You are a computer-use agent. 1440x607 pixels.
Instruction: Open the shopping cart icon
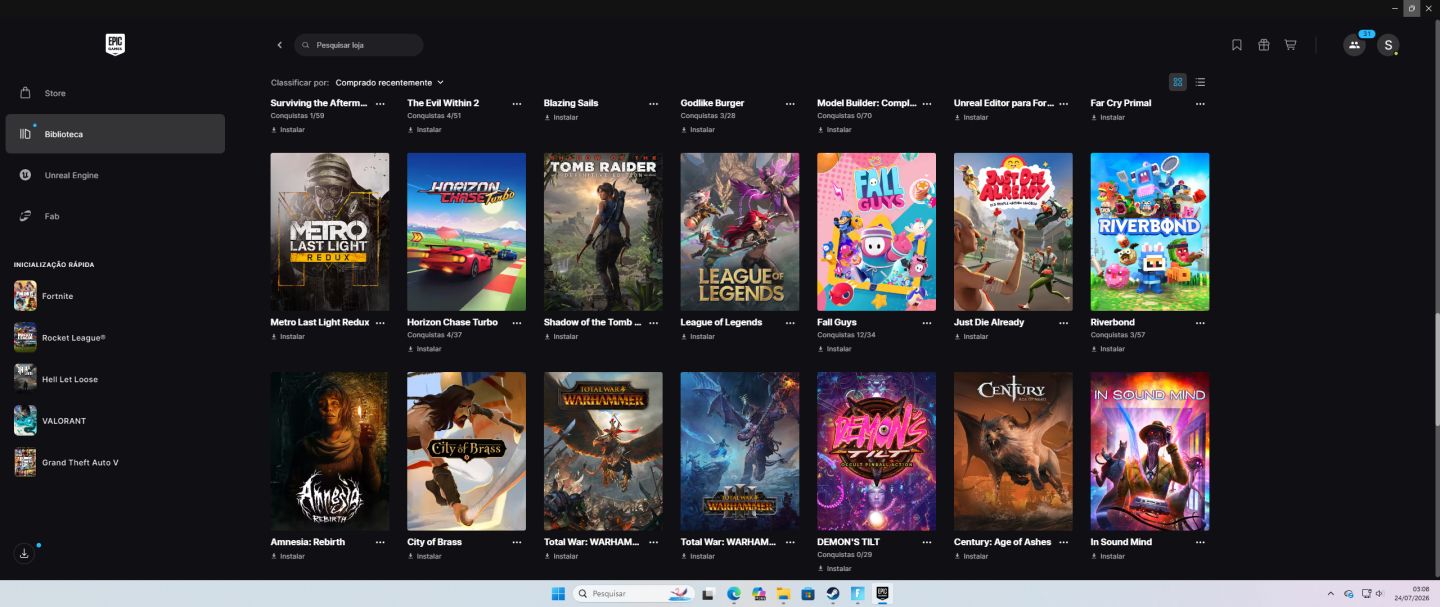click(x=1290, y=45)
